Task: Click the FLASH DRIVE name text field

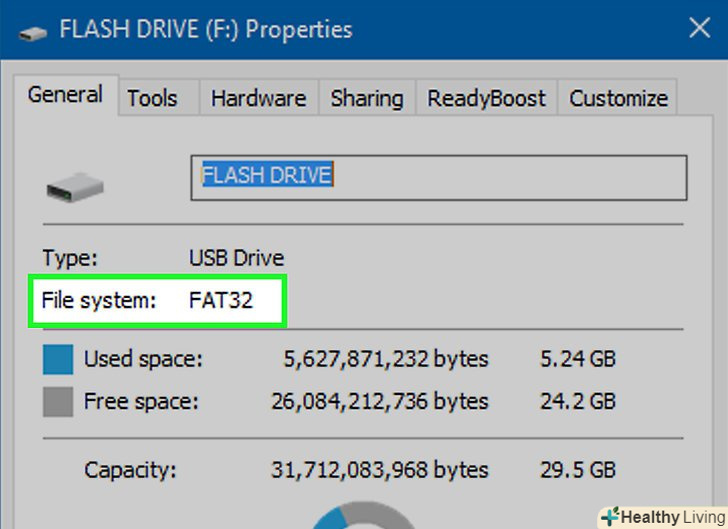Action: (x=438, y=177)
